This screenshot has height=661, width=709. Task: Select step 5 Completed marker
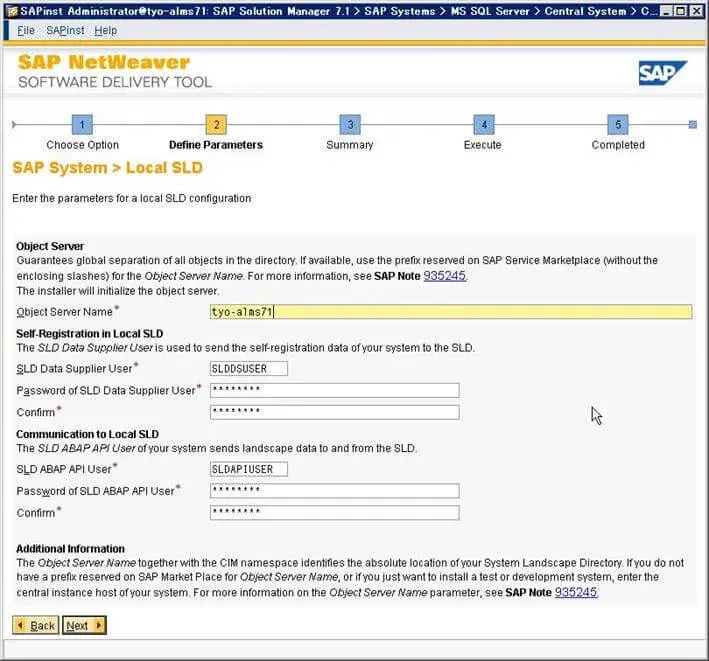pos(618,124)
